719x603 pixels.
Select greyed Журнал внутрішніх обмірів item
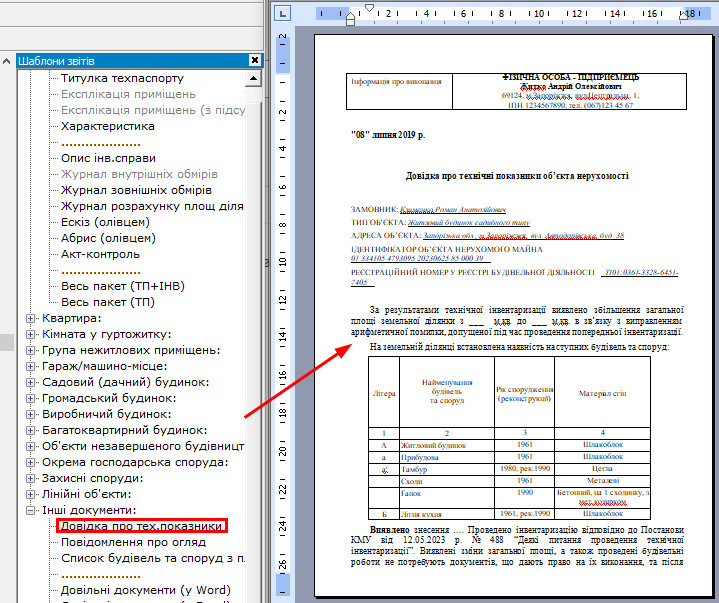(139, 174)
